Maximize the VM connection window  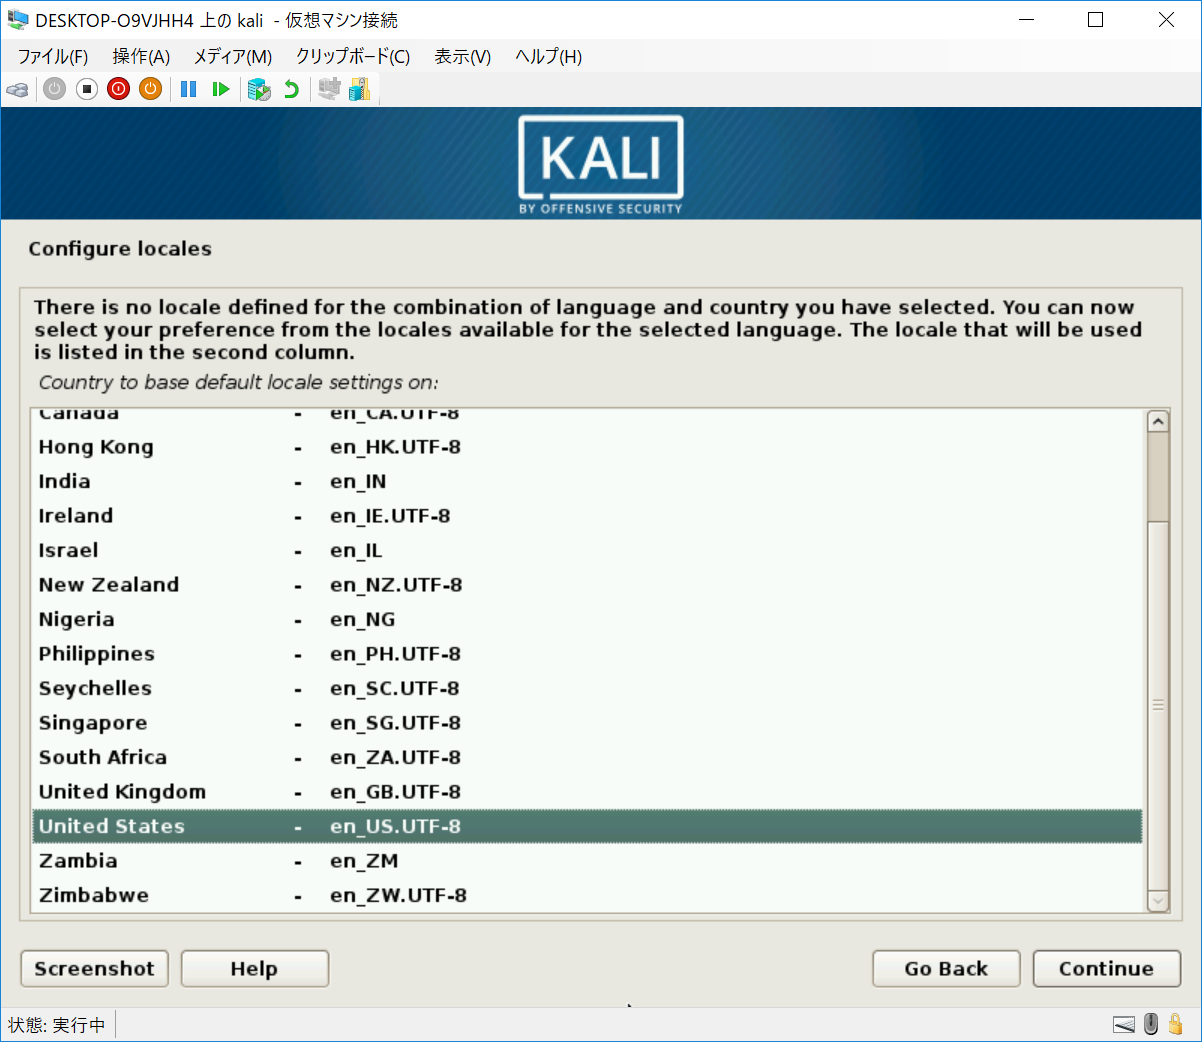(x=1095, y=20)
